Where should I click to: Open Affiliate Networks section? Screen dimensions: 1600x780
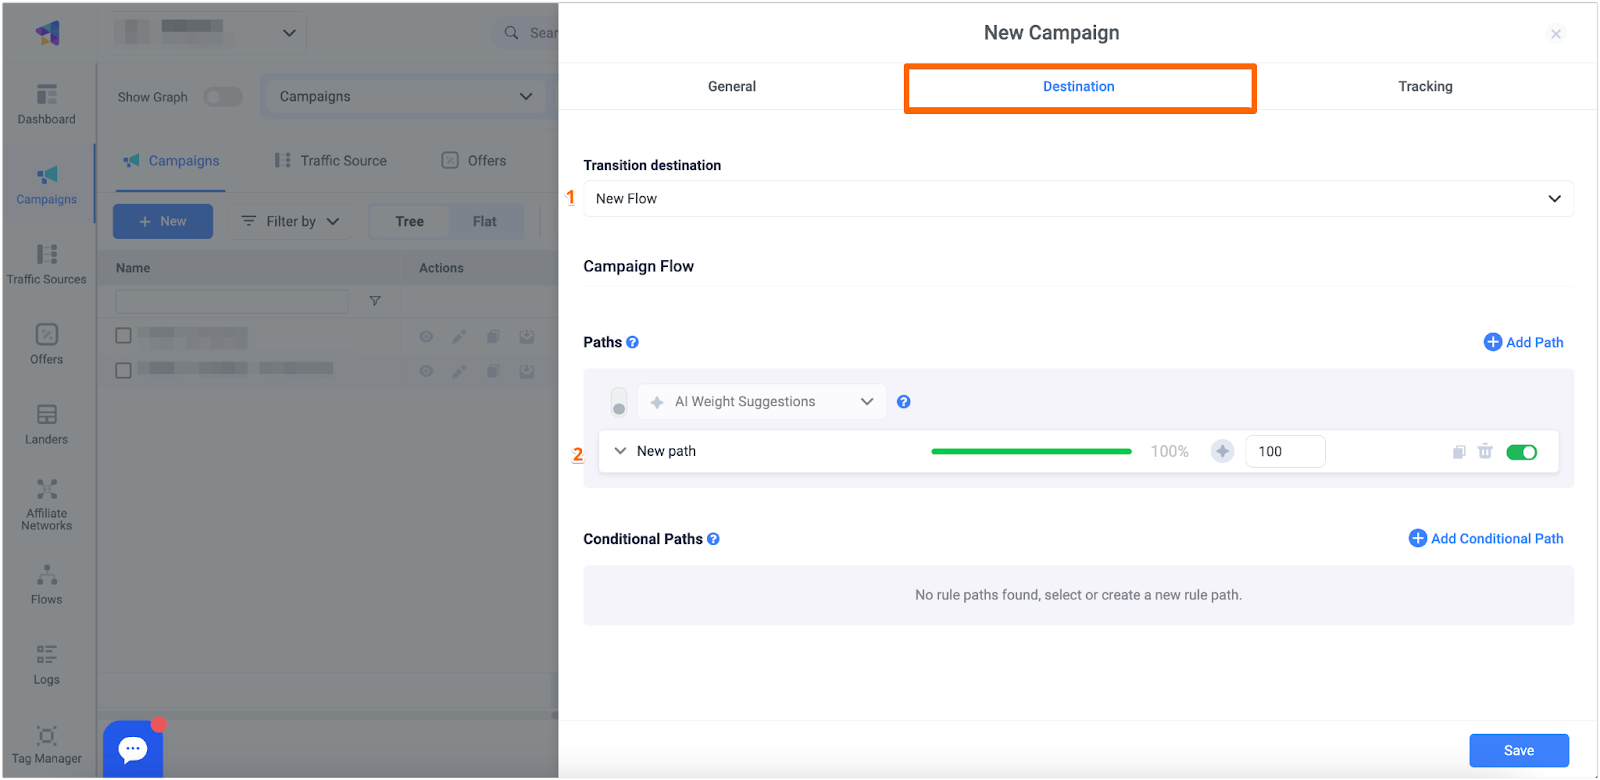point(46,503)
